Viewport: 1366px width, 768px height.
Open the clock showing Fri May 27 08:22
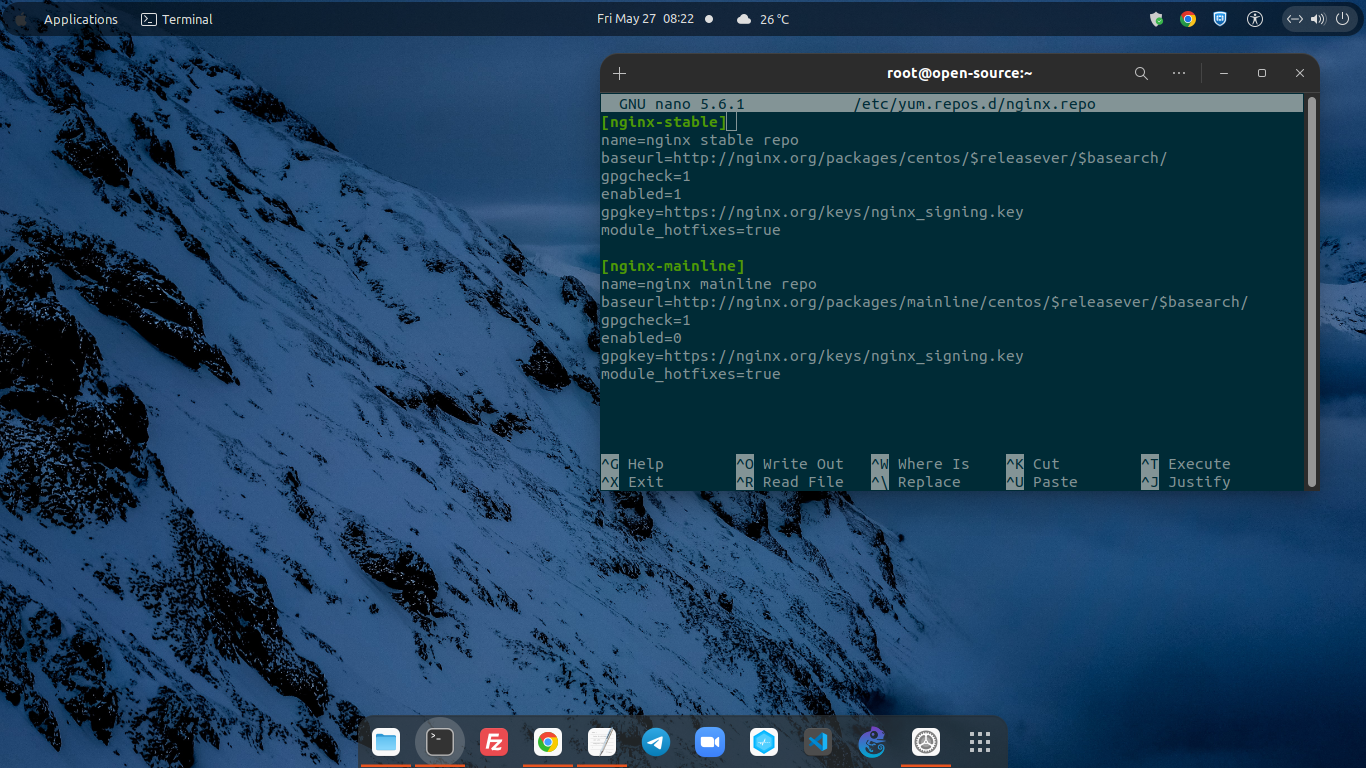[645, 19]
